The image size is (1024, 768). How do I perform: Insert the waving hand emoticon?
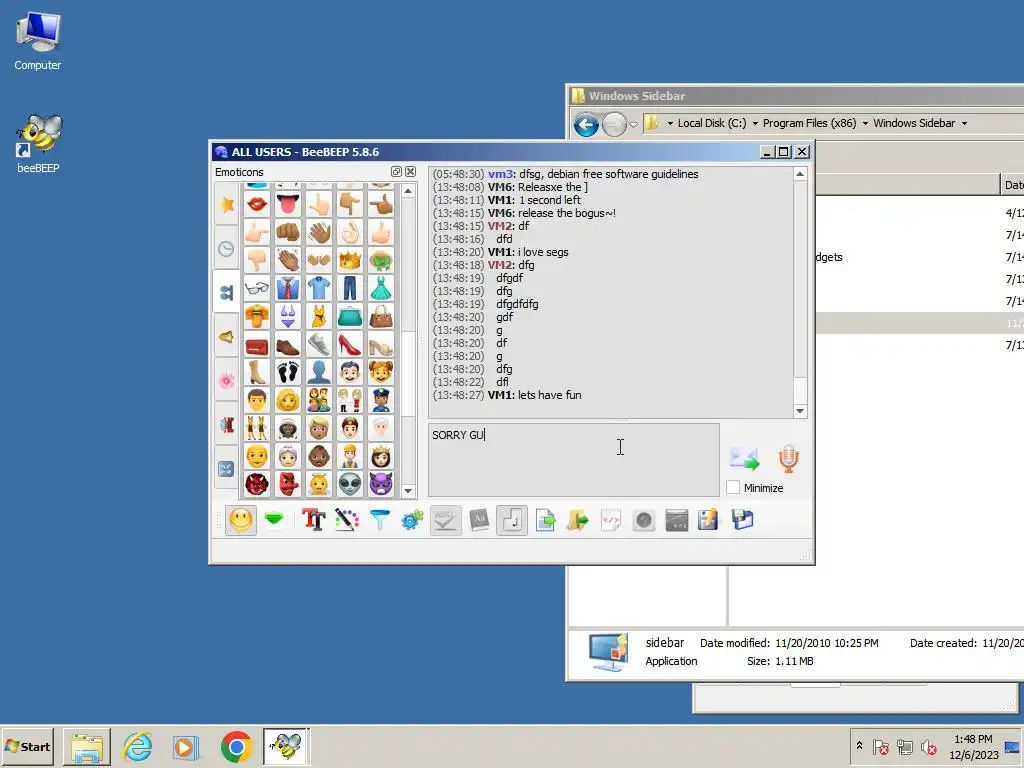click(x=319, y=232)
